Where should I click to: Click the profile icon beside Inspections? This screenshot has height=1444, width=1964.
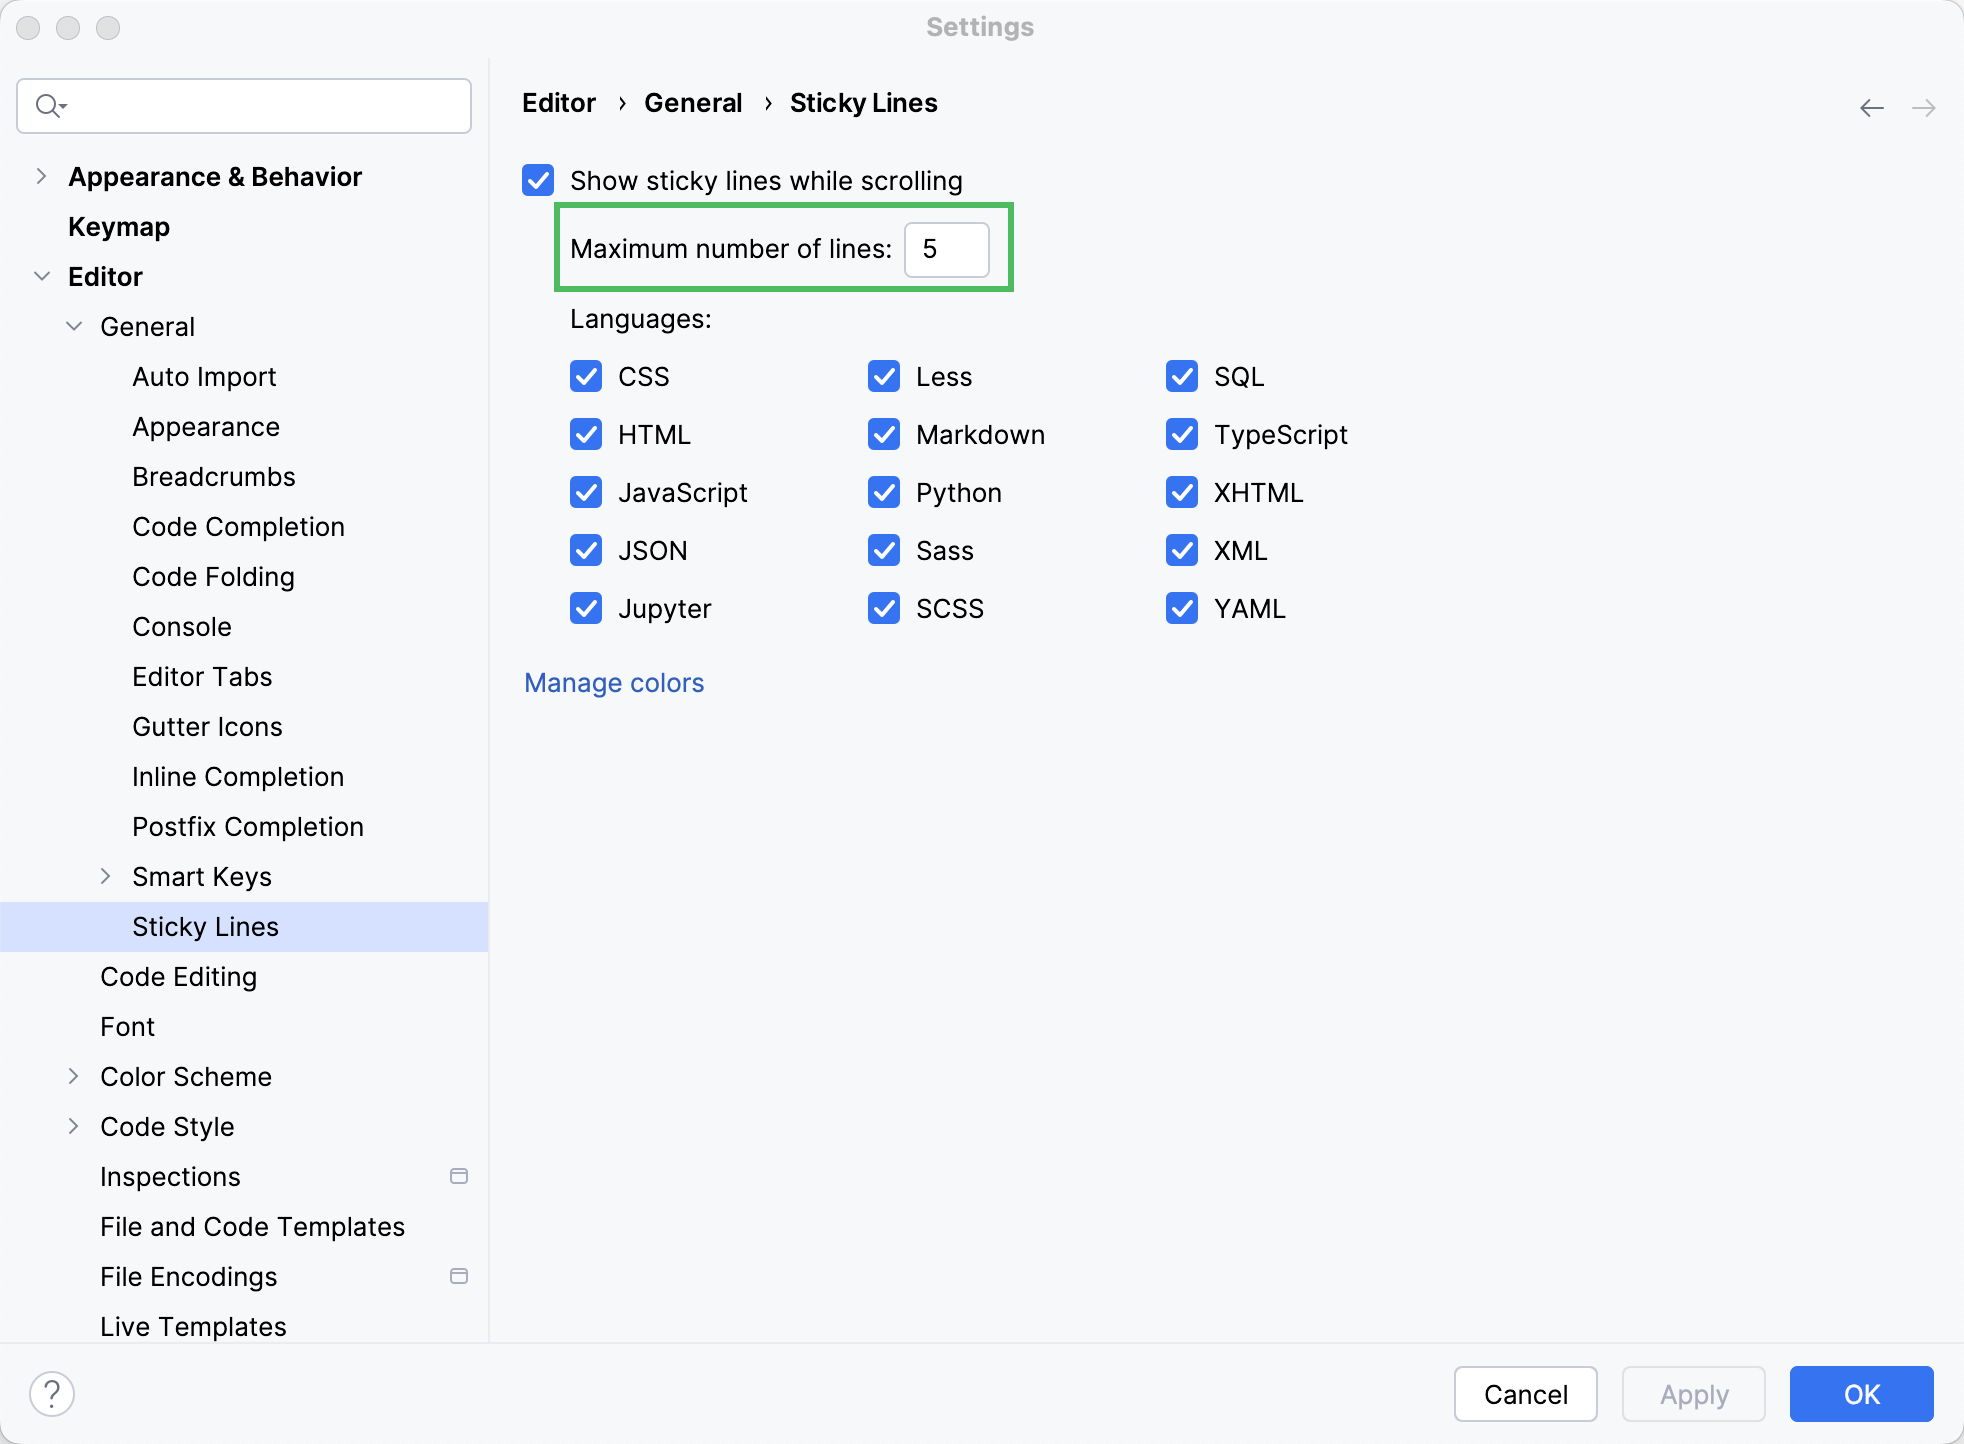click(x=460, y=1176)
